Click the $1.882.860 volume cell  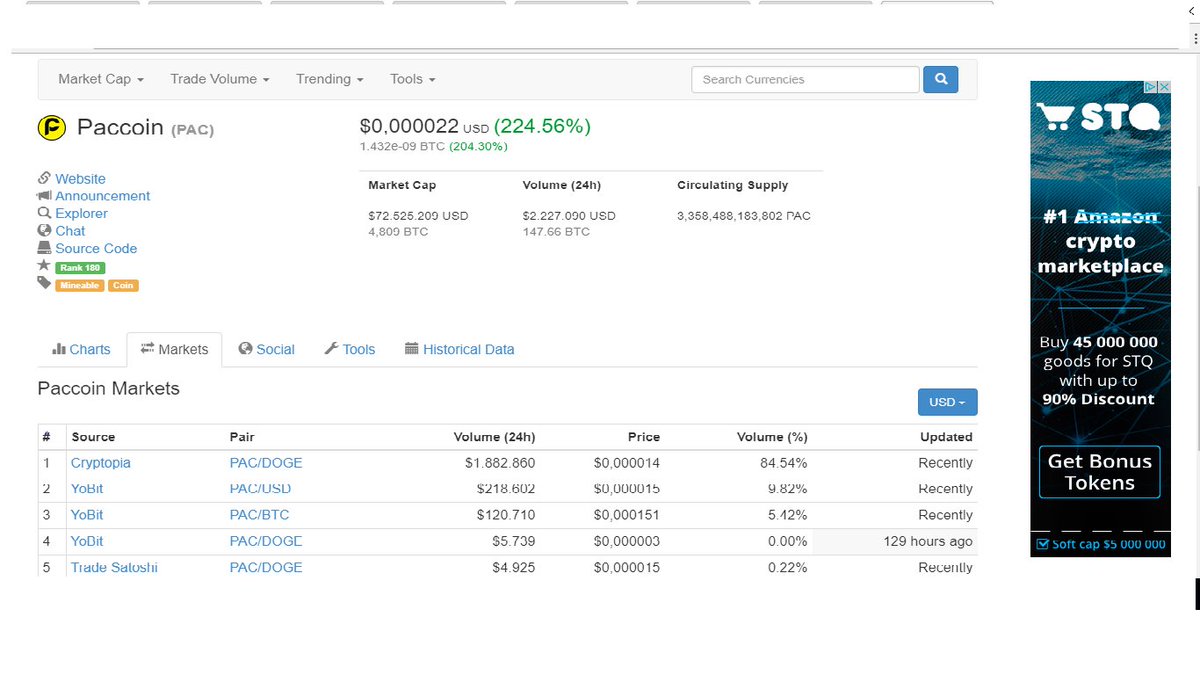point(500,463)
